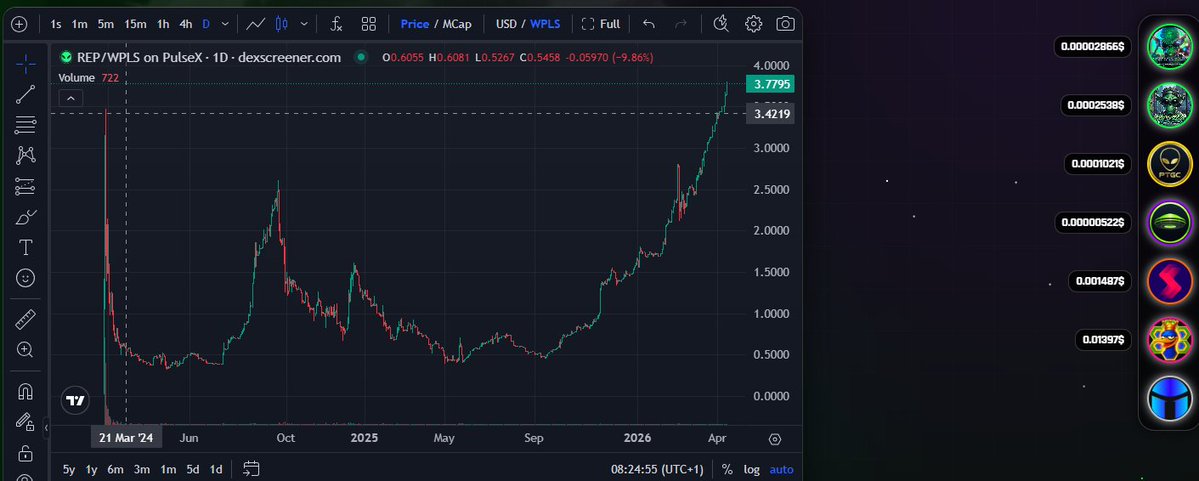Viewport: 1199px width, 481px height.
Task: Click the 3.7795 current price label
Action: tap(772, 83)
